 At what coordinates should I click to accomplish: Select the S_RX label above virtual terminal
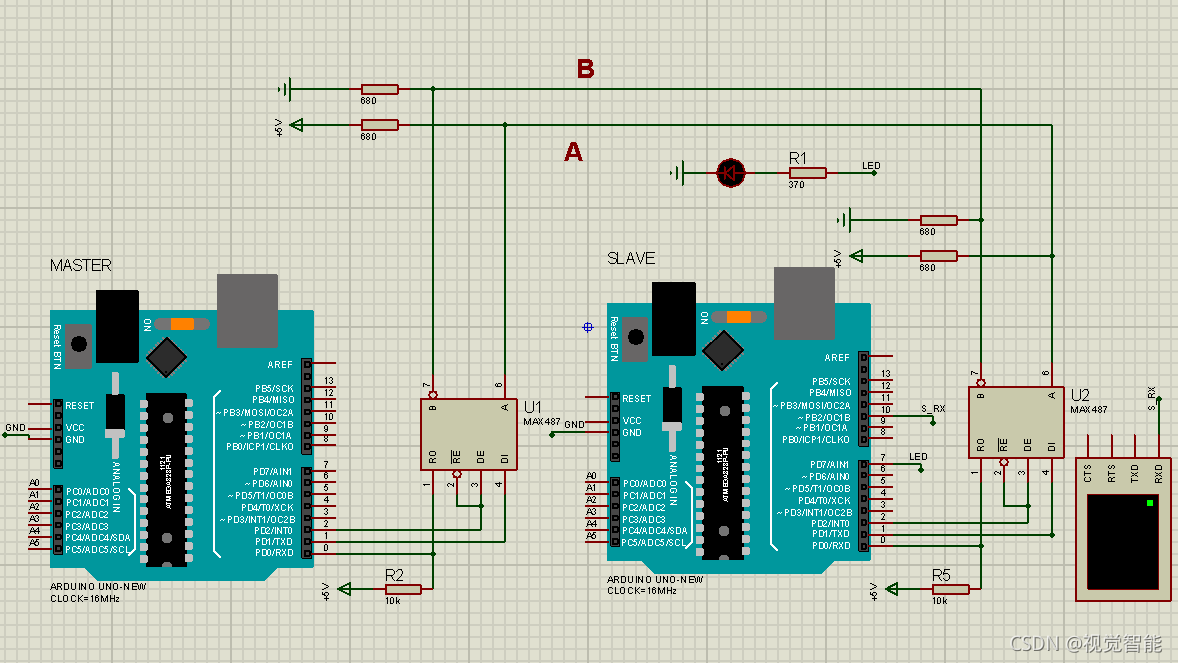pos(1151,398)
